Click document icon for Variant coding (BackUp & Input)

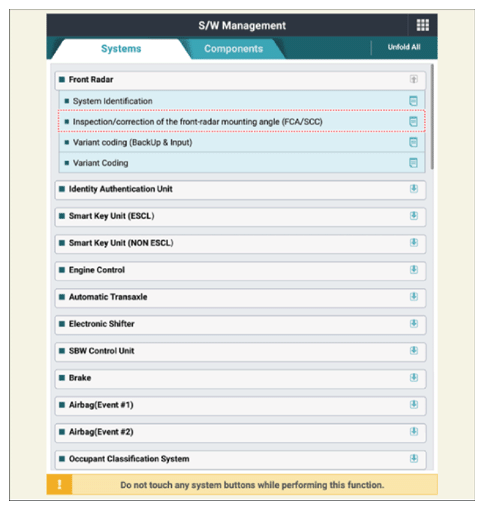(413, 142)
